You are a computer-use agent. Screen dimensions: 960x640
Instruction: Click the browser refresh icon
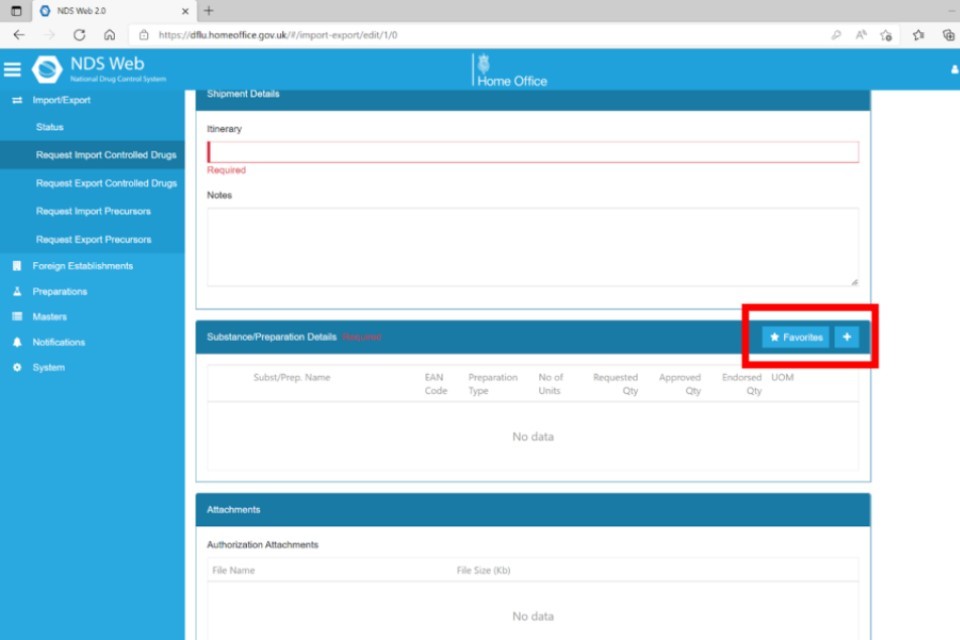tap(79, 34)
